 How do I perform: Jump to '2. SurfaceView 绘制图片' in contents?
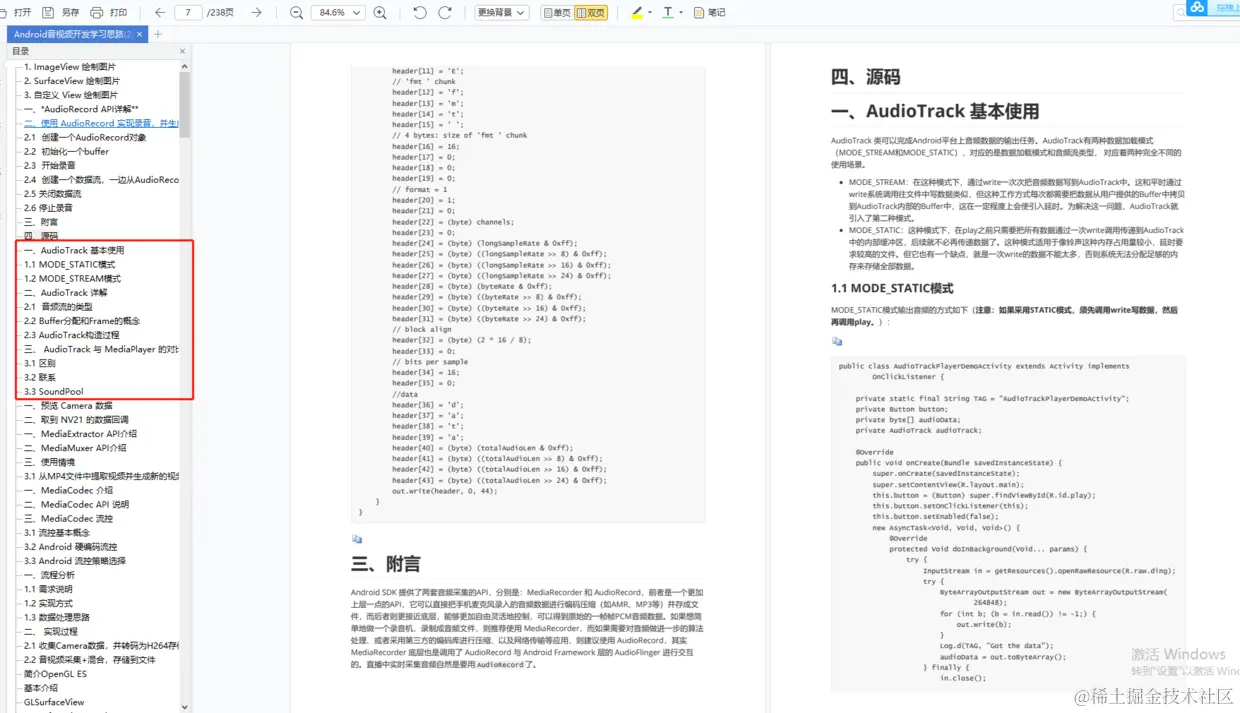(71, 81)
